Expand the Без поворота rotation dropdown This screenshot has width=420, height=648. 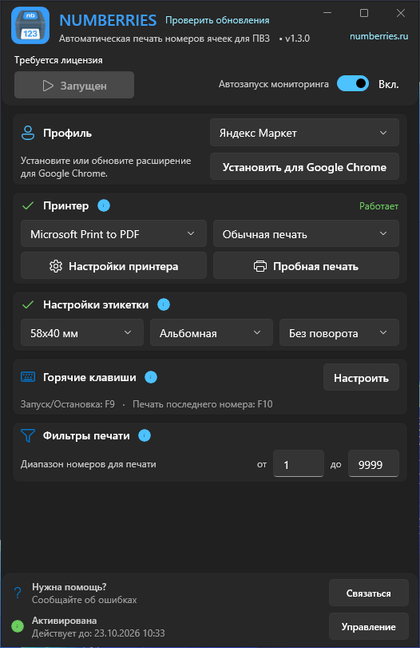point(339,333)
